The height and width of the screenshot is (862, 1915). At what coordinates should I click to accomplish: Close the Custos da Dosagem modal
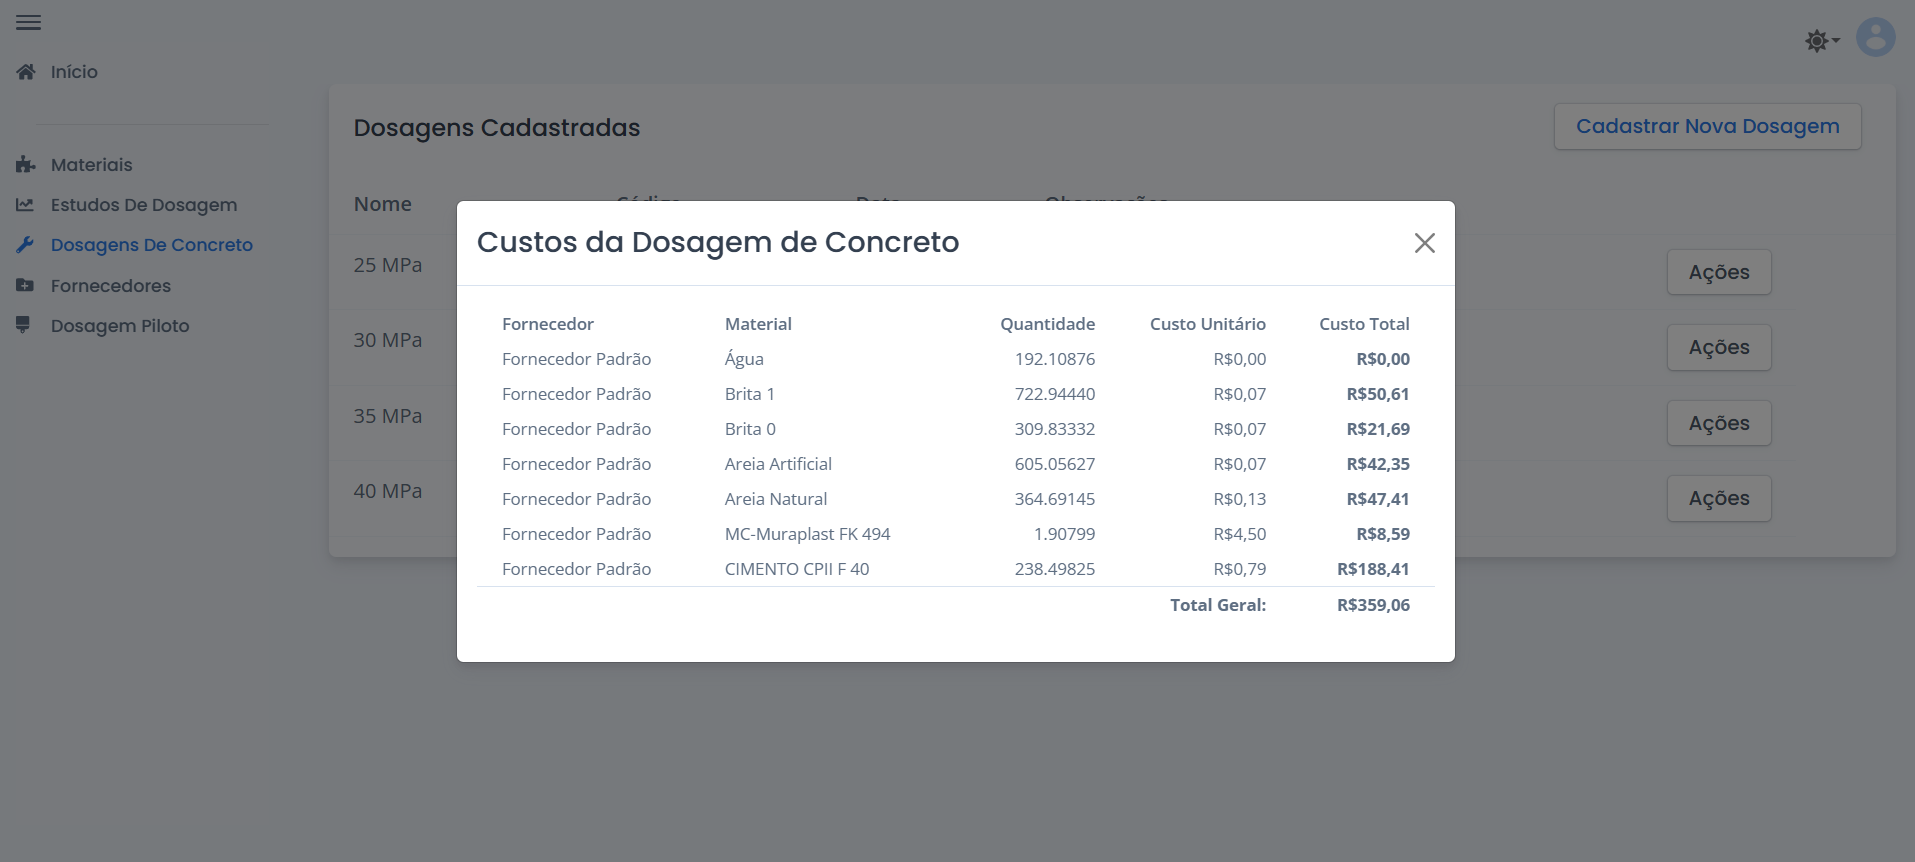[1424, 243]
